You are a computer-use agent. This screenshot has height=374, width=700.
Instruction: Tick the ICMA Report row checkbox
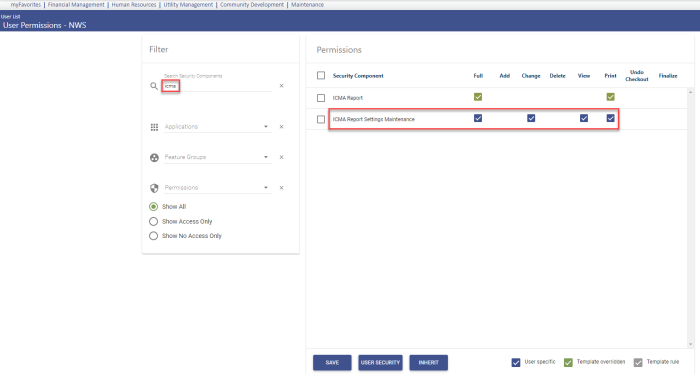click(321, 98)
